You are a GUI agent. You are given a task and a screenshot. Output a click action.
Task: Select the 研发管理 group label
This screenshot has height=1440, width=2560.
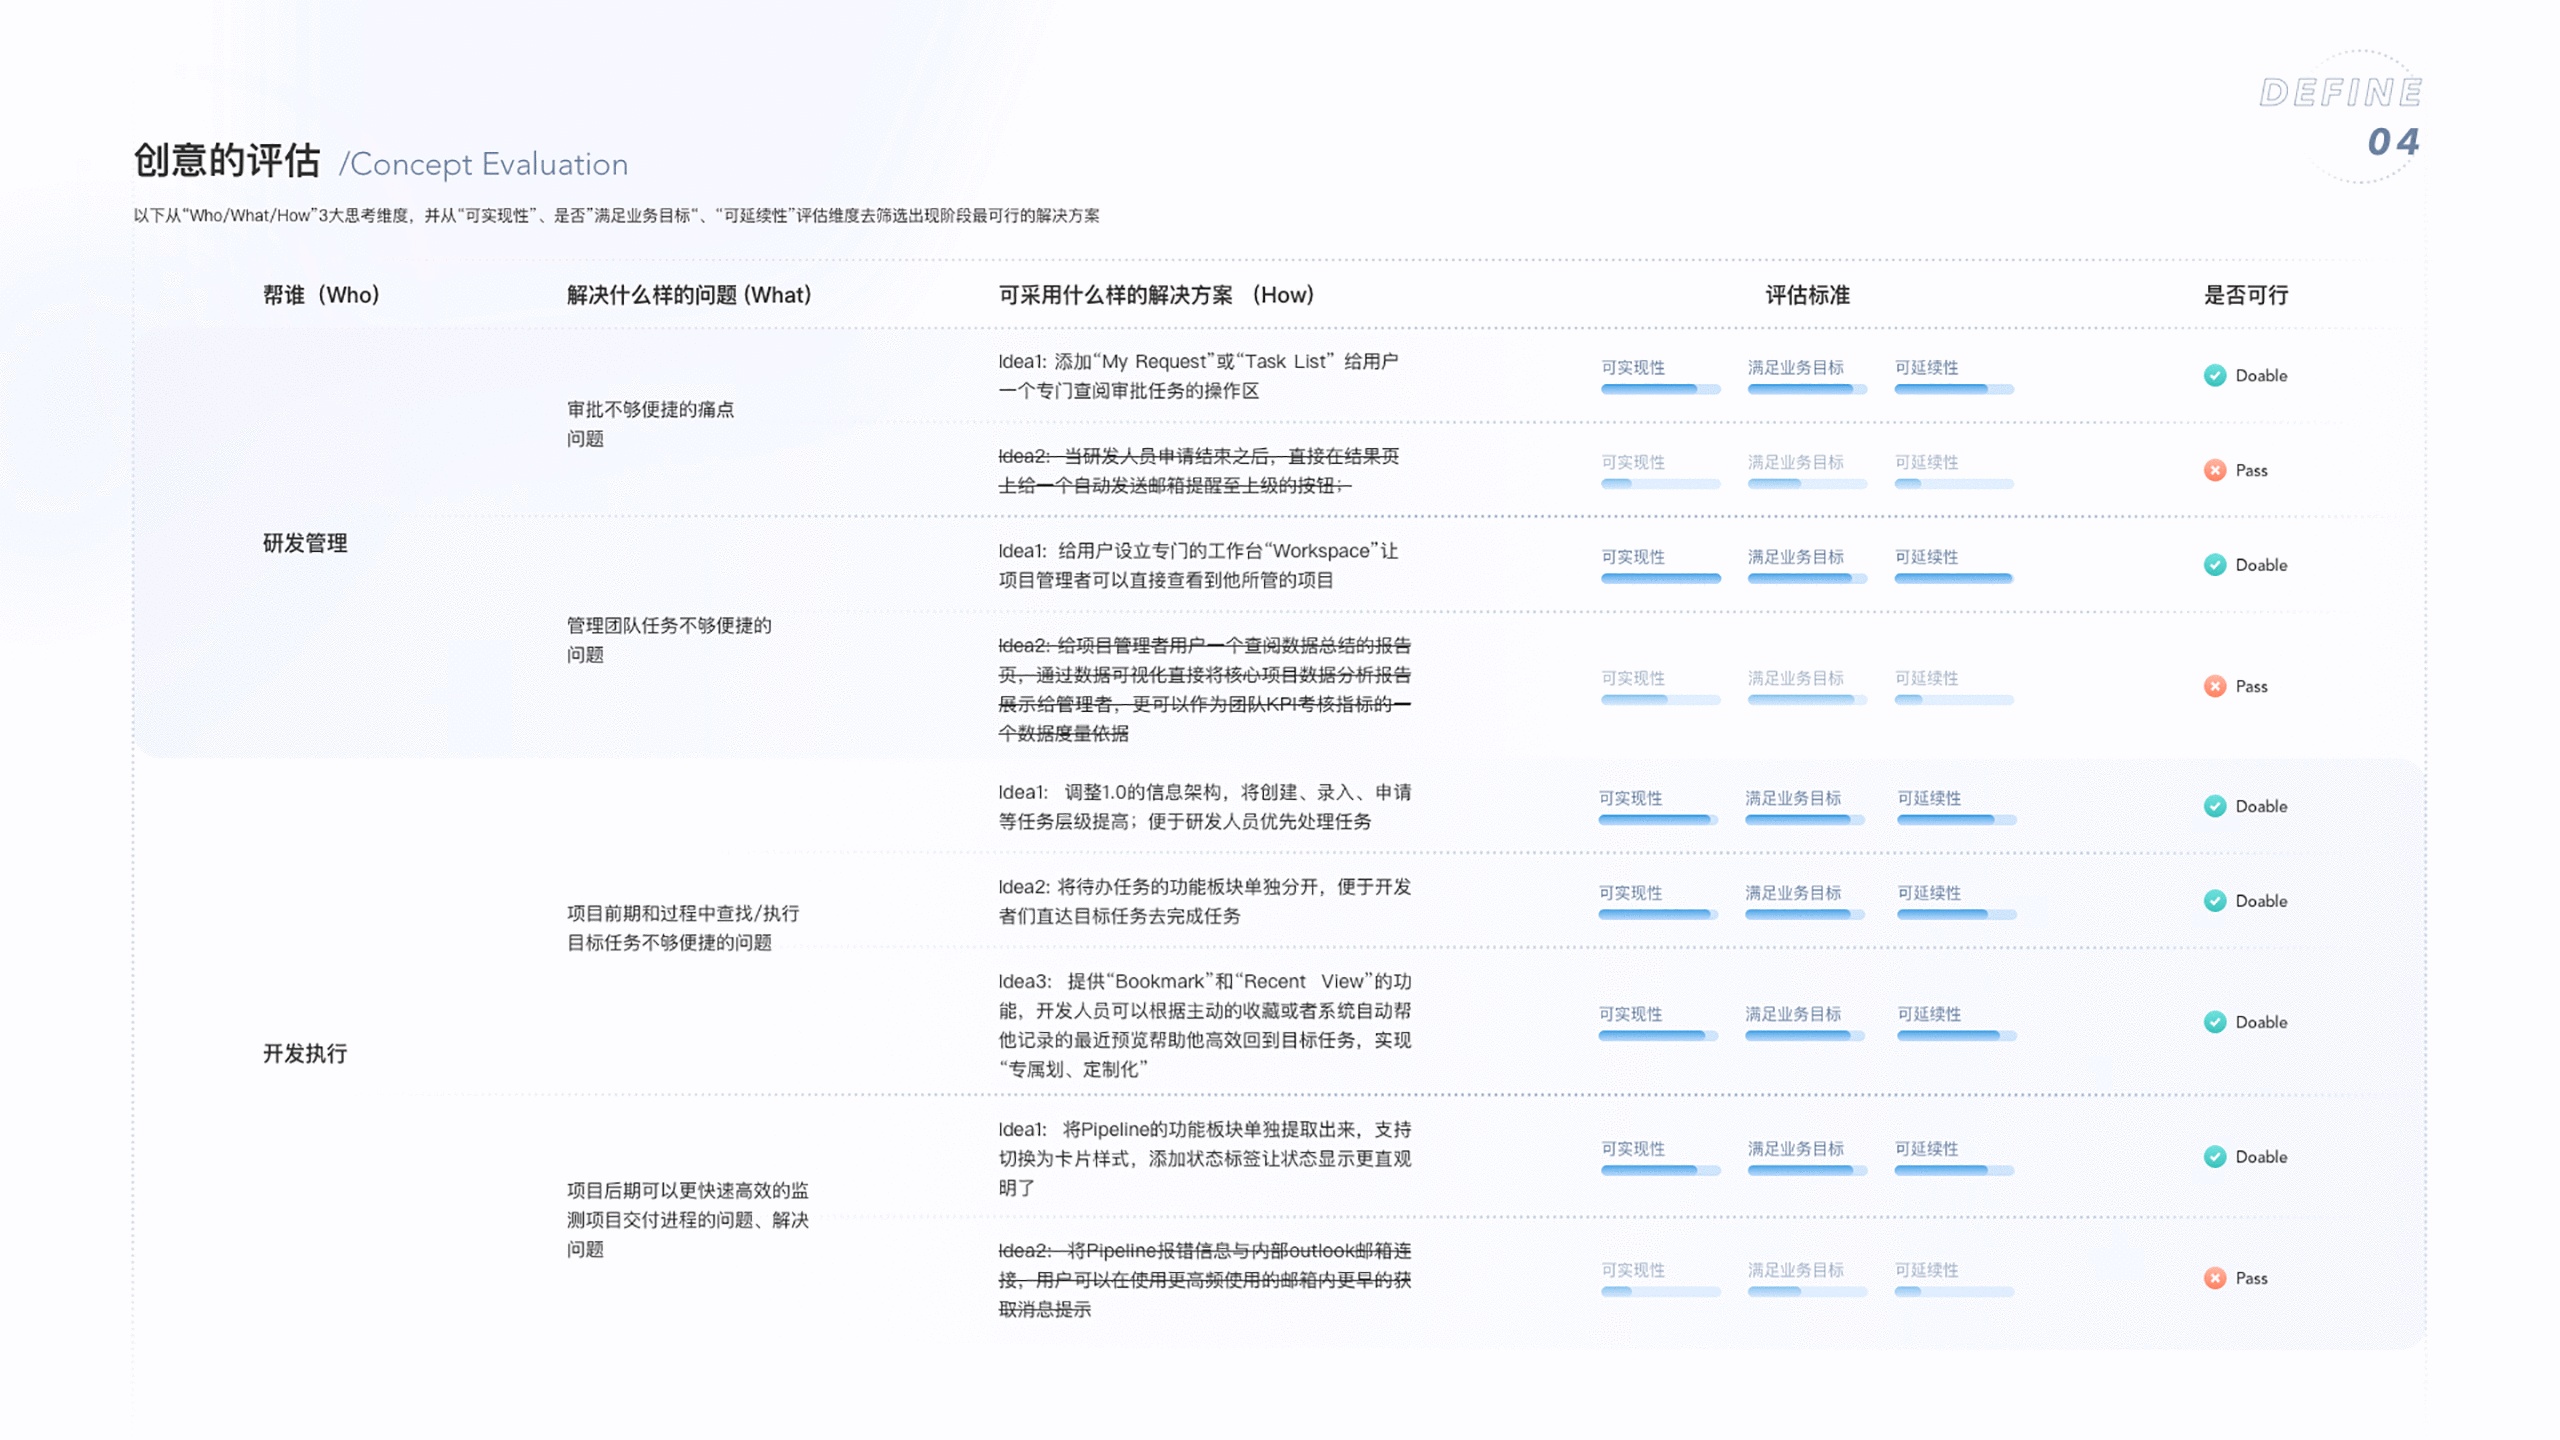coord(305,543)
